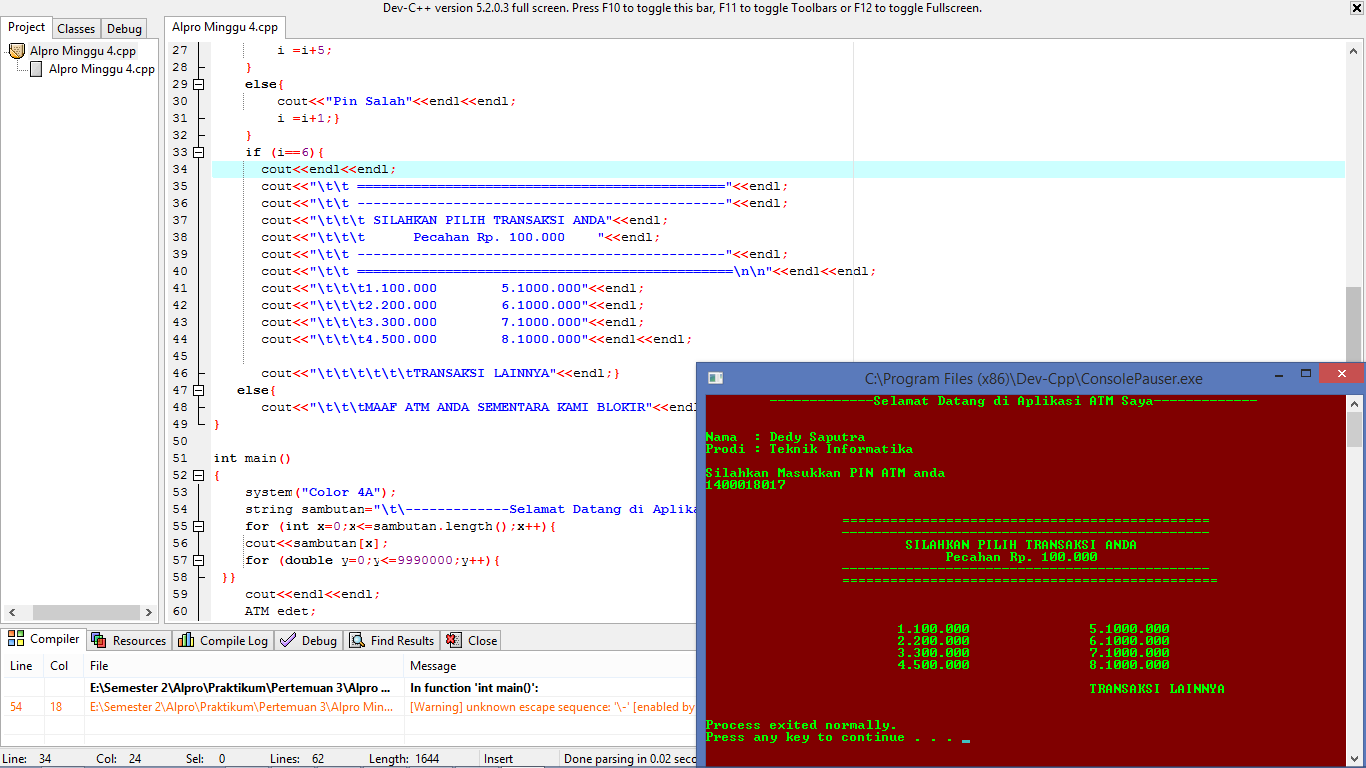Click warning row line number 54

[x=16, y=707]
